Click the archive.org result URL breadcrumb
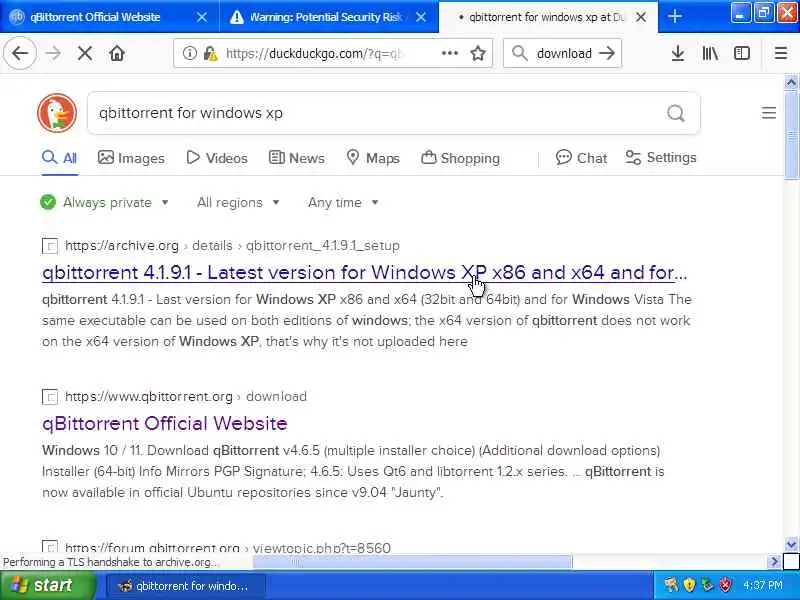800x600 pixels. coord(232,246)
